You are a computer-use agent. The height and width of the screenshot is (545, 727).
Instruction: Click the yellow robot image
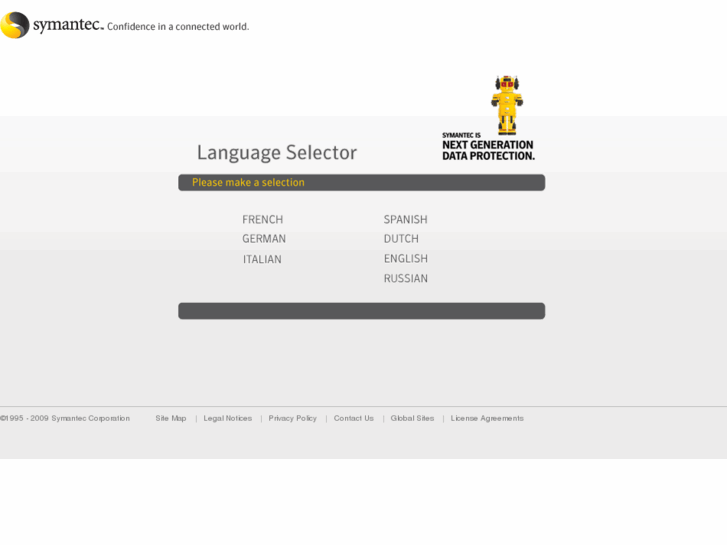tap(507, 105)
